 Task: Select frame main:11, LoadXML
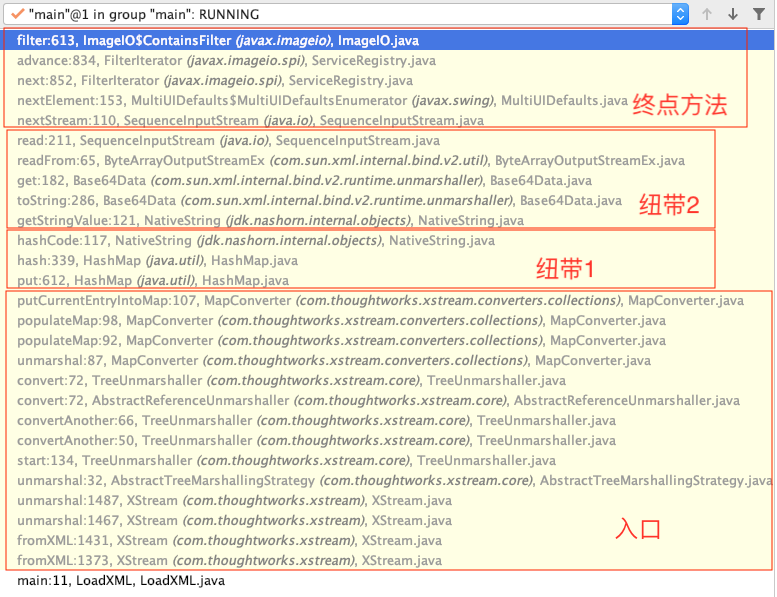pos(388,580)
